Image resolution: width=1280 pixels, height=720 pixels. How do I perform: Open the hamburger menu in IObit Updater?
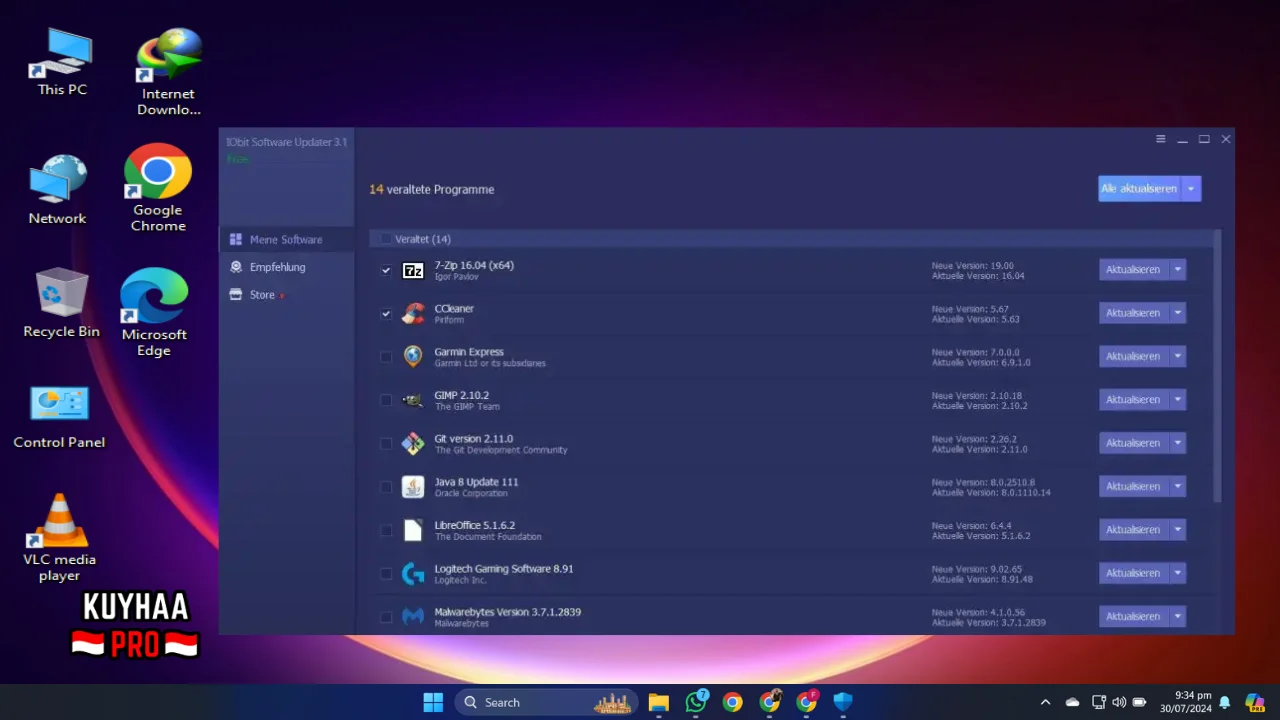[1160, 139]
